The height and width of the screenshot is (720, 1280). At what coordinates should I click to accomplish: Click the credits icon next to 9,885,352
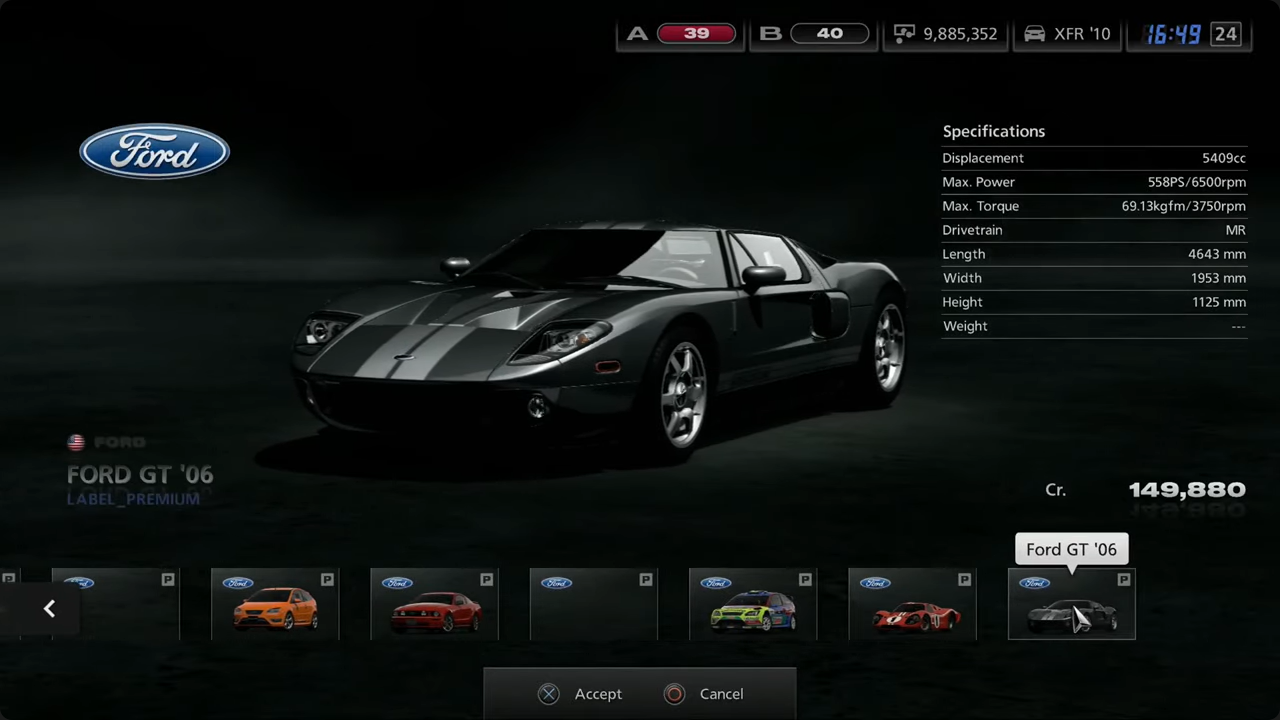pyautogui.click(x=904, y=34)
